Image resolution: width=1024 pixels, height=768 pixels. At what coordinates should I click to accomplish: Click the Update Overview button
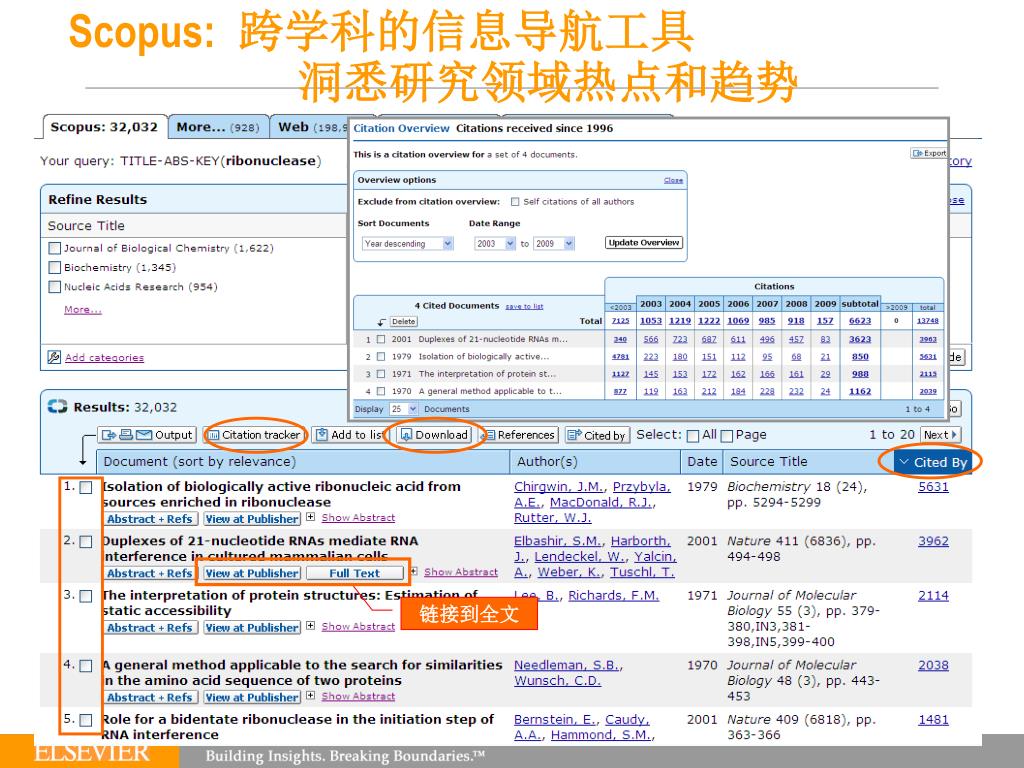[x=644, y=242]
